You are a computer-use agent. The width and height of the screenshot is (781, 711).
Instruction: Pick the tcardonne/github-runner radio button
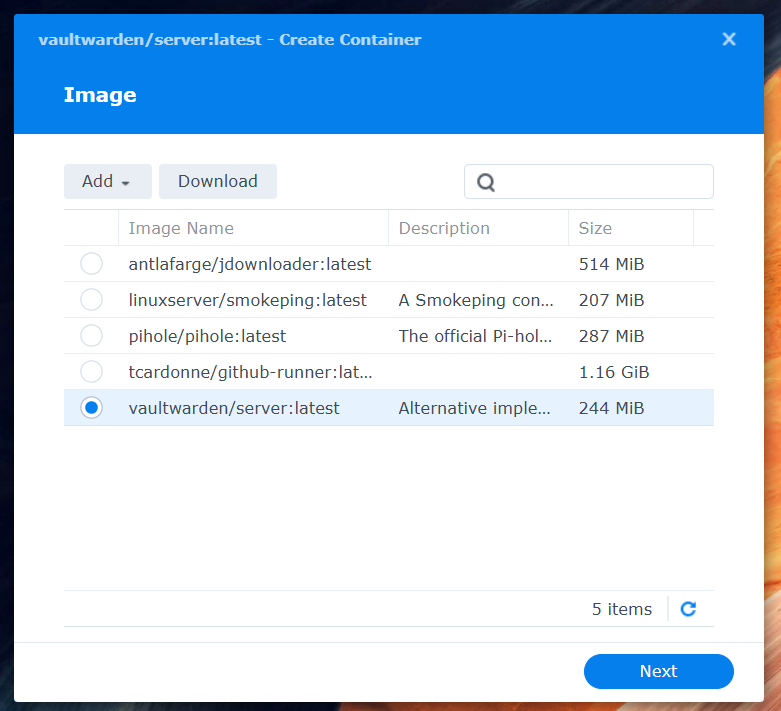coord(91,372)
